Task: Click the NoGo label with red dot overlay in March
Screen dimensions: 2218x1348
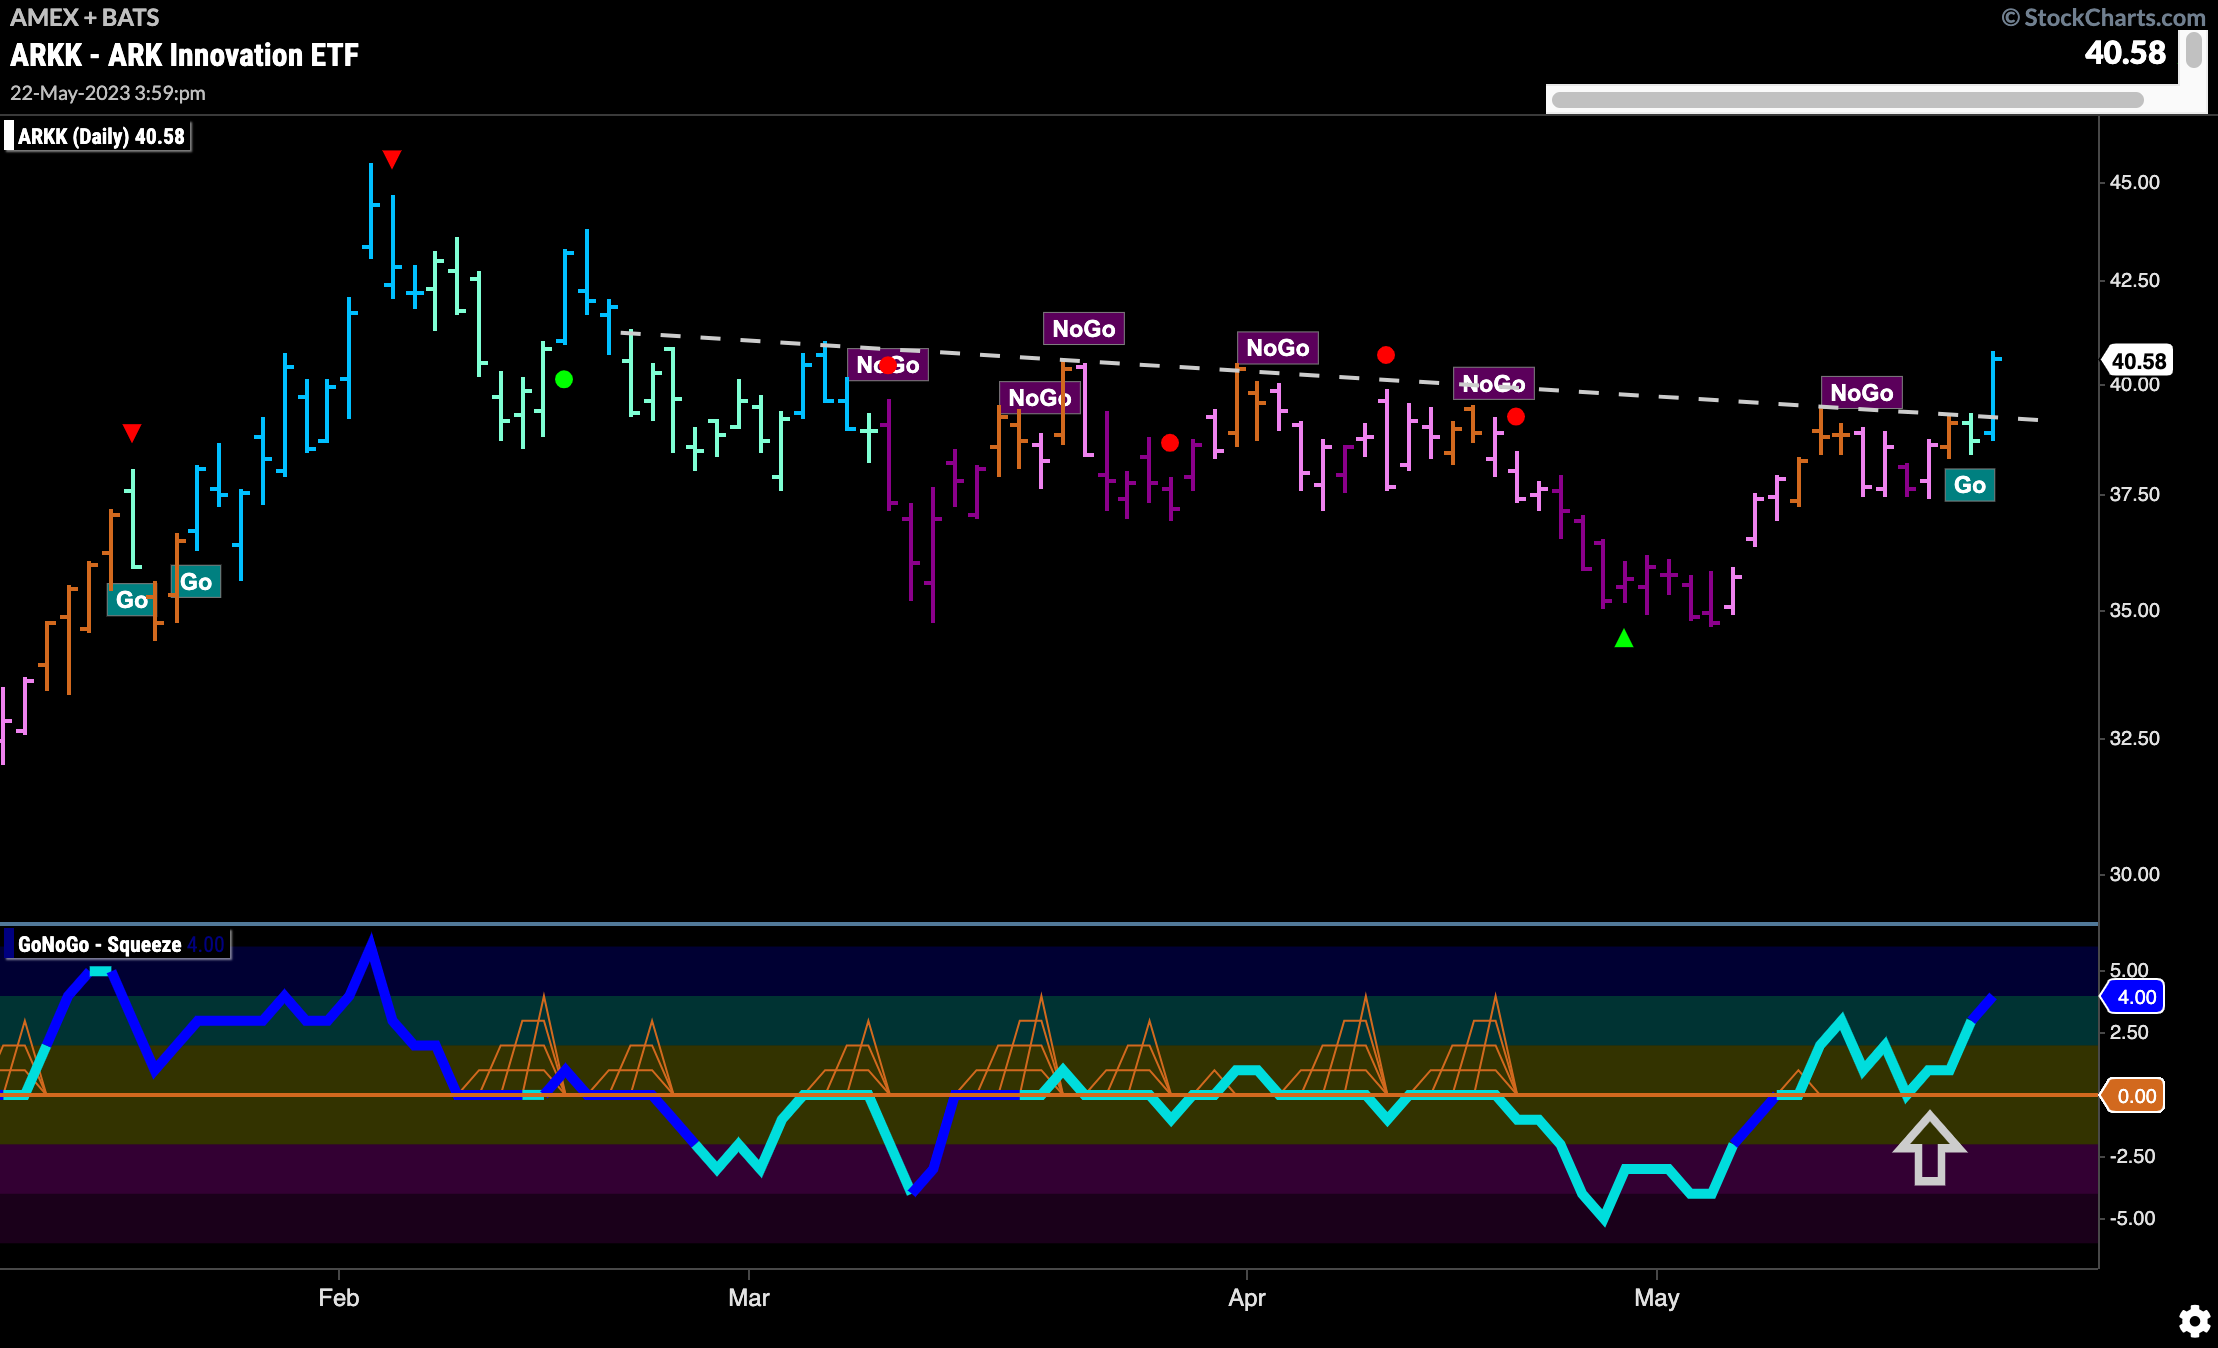Action: pyautogui.click(x=888, y=365)
